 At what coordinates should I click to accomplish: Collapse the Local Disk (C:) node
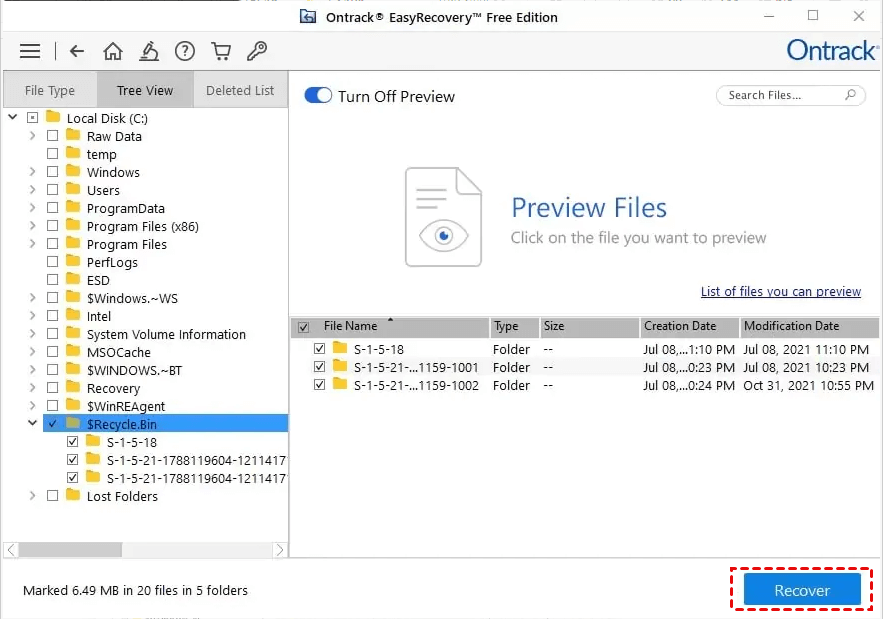[x=12, y=117]
